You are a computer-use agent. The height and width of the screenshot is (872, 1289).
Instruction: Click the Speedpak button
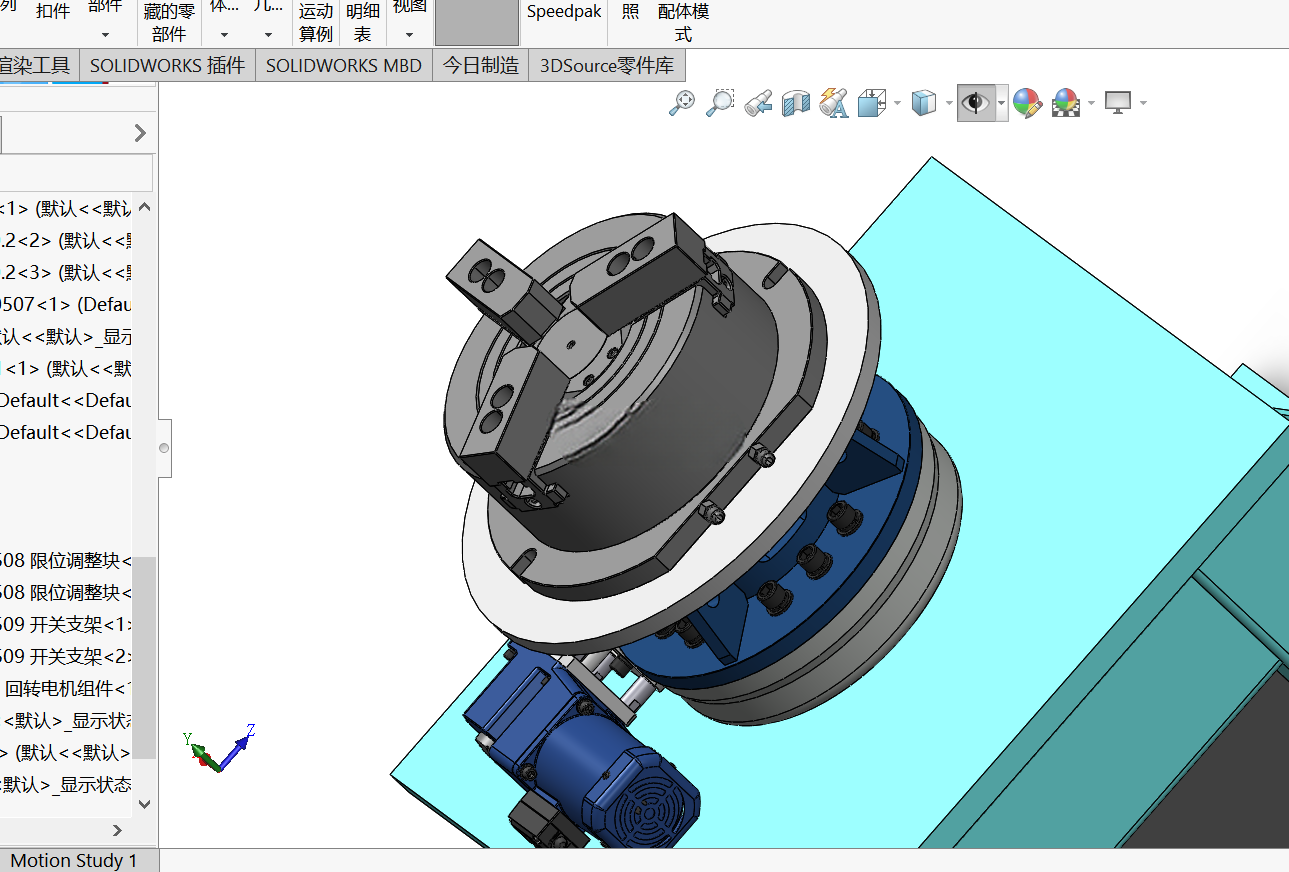[x=564, y=12]
